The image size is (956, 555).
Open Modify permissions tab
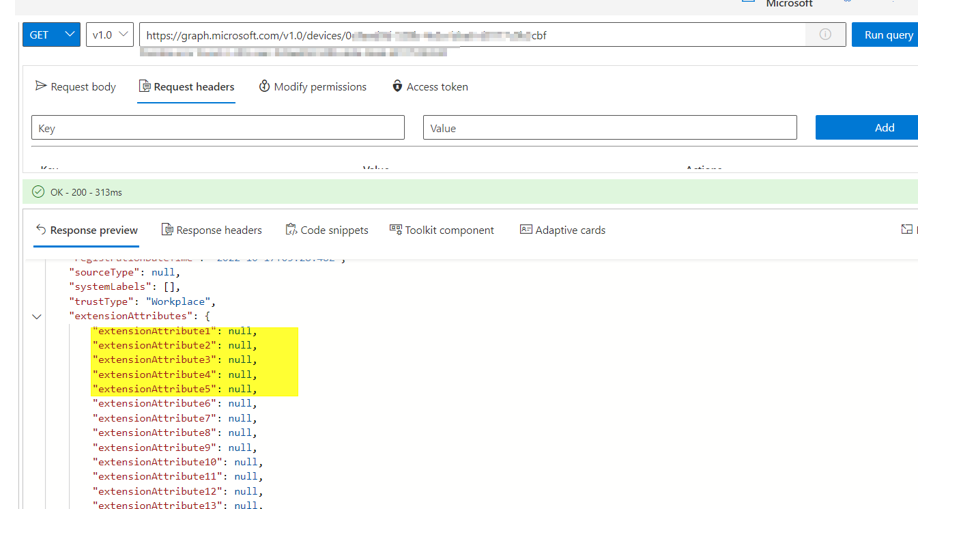click(x=313, y=87)
